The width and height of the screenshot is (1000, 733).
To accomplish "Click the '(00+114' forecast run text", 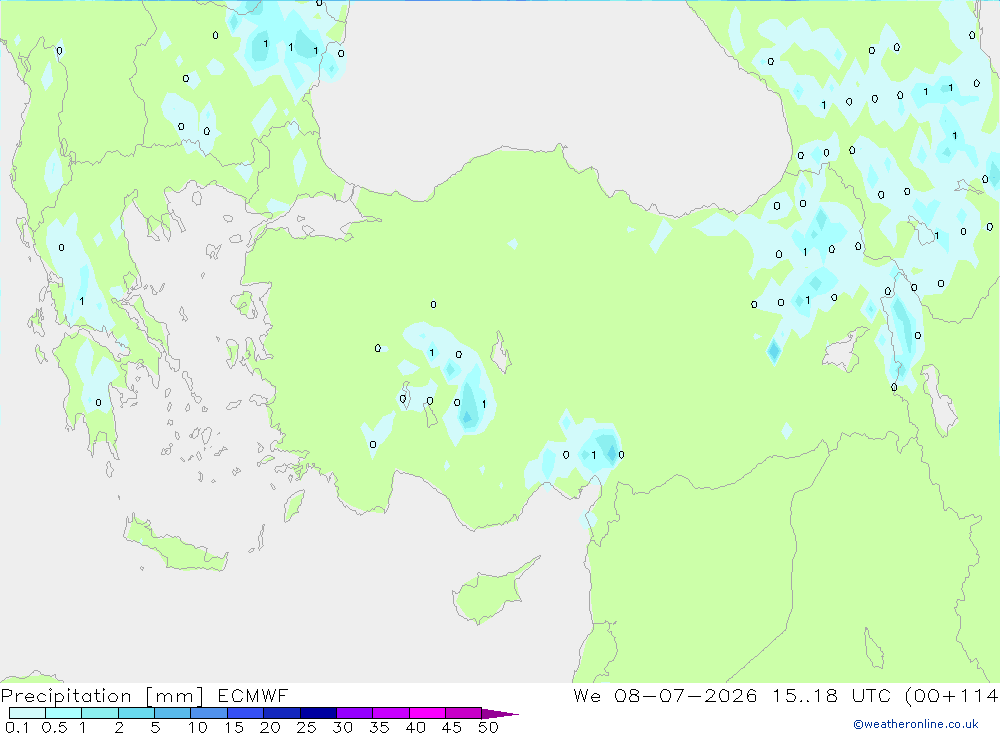I will click(x=952, y=695).
